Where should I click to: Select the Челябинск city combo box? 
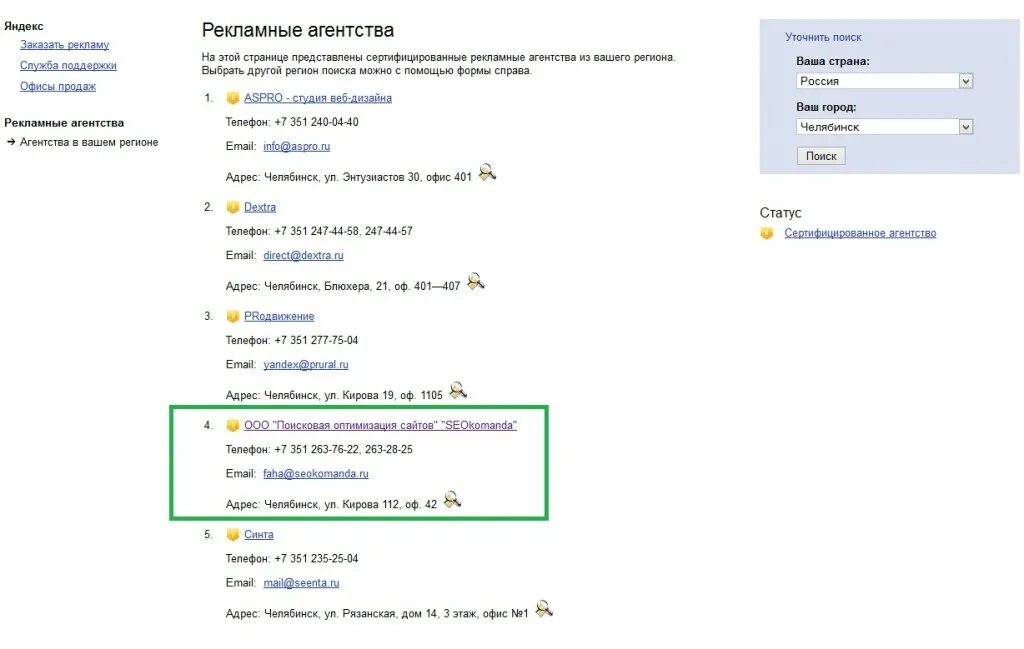(885, 127)
